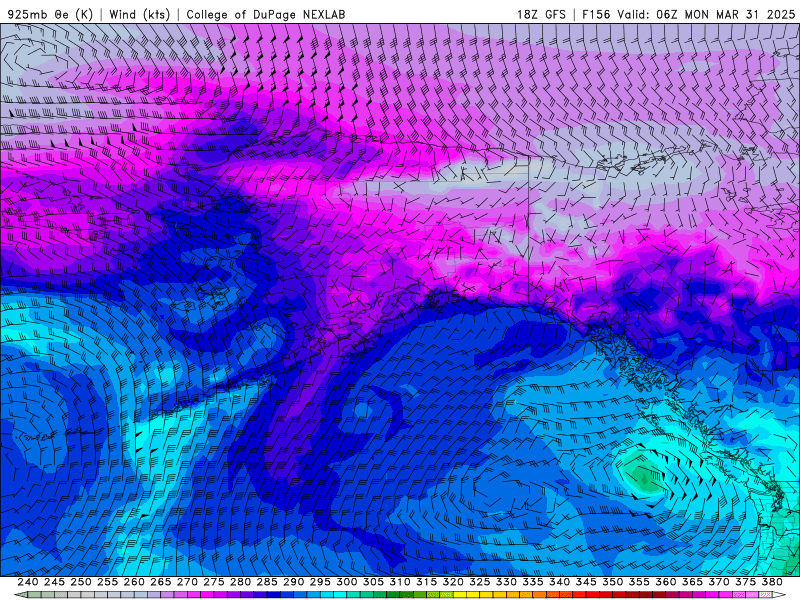This screenshot has height=600, width=800.
Task: Select the 355 legend label
Action: pos(639,582)
